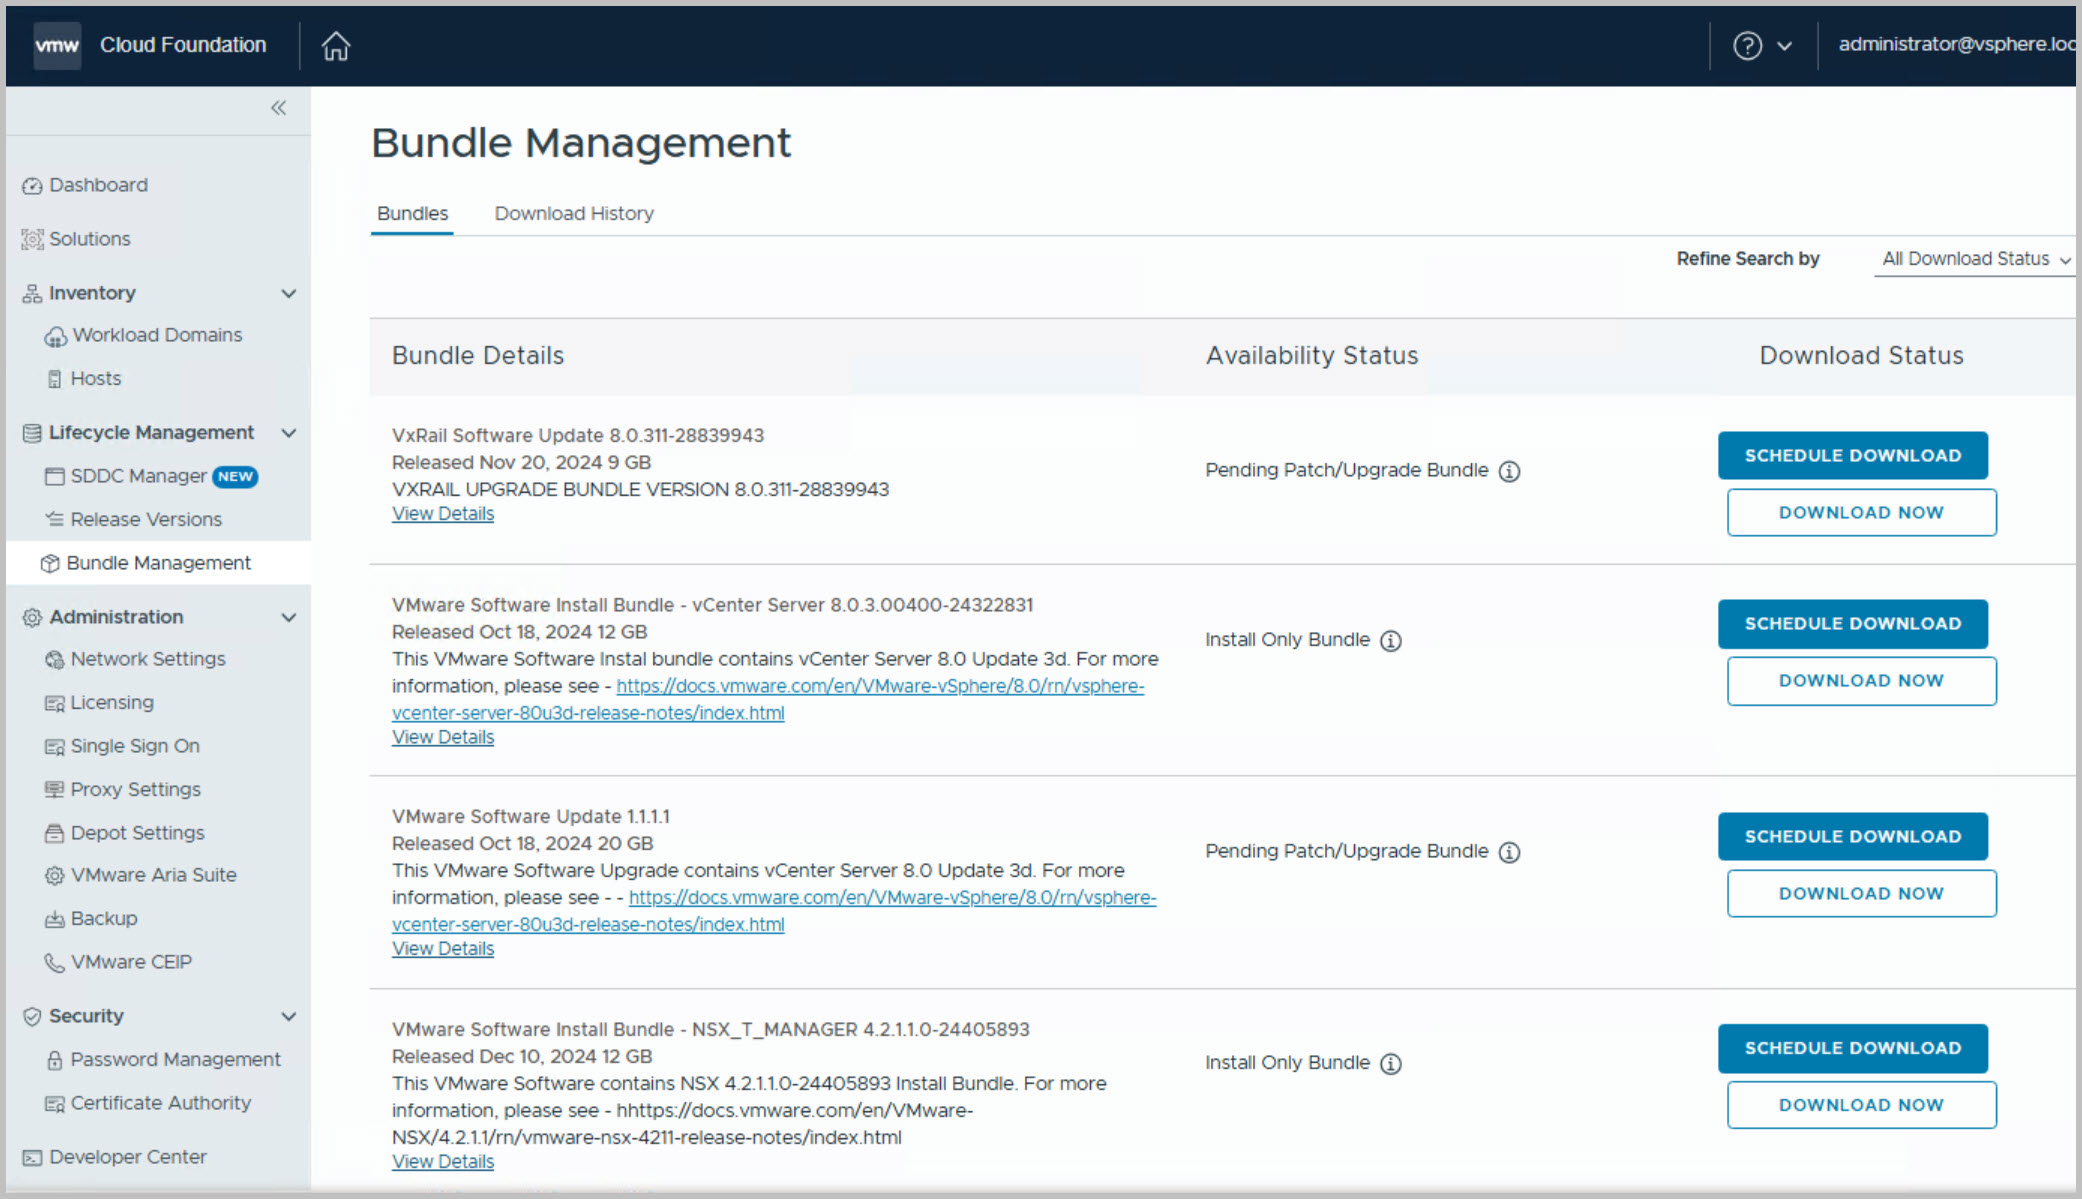Screen dimensions: 2082x1199
Task: Collapse the Security section chevron
Action: (x=289, y=1017)
